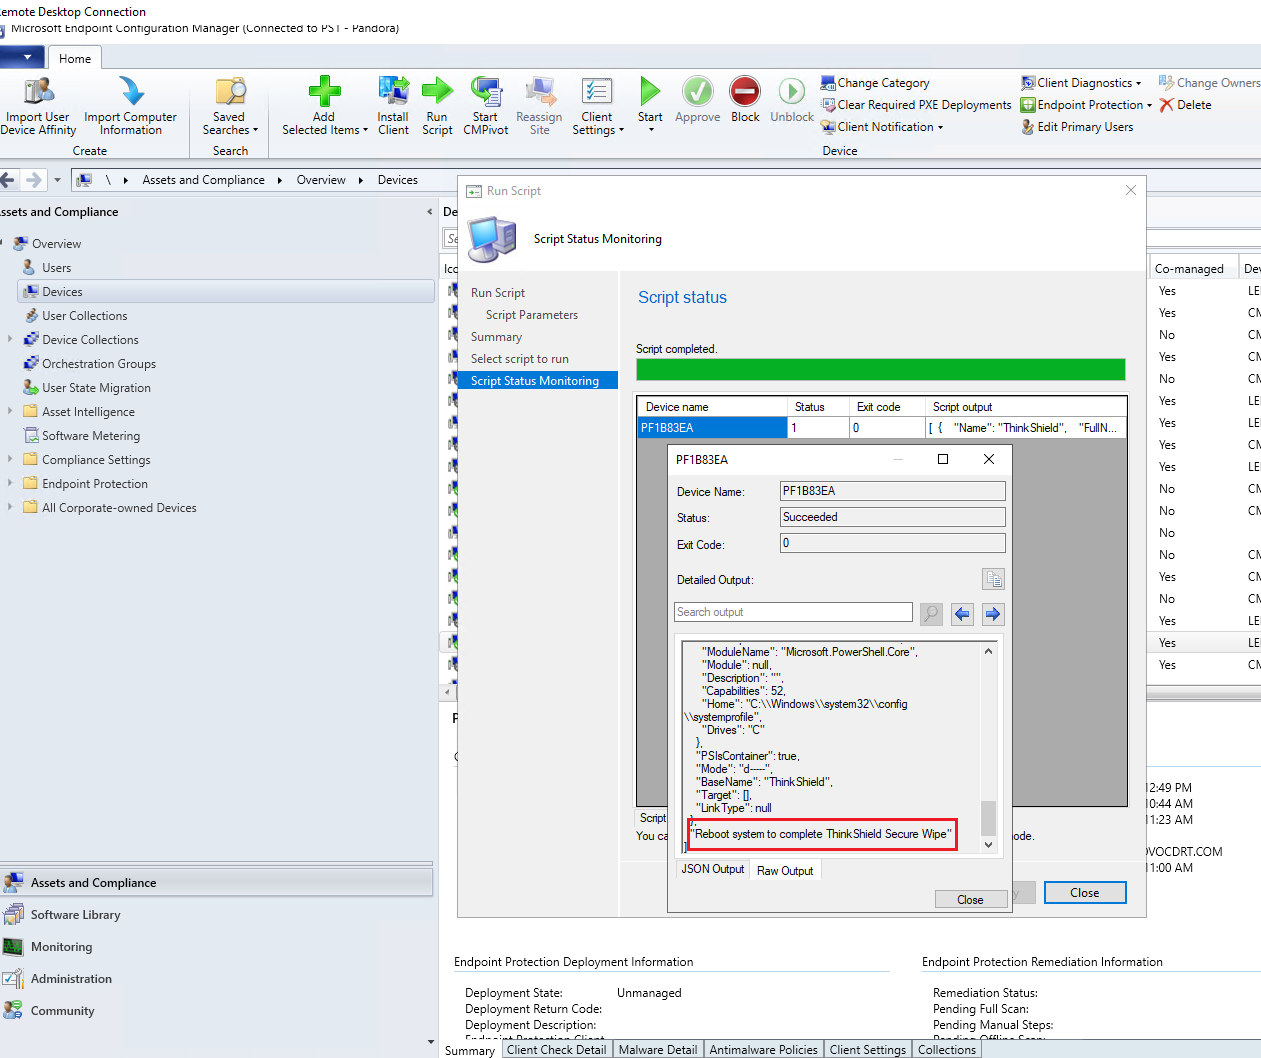The height and width of the screenshot is (1058, 1261).
Task: Click Change Ownership ribbon item
Action: point(1210,83)
